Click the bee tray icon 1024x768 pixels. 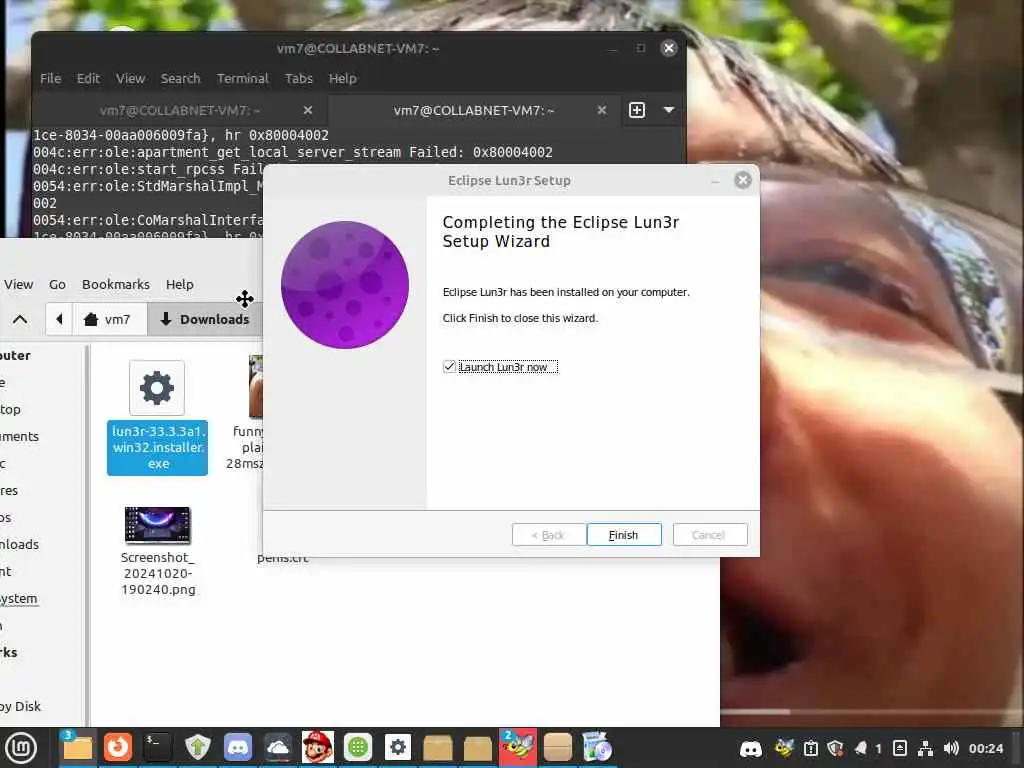pos(784,748)
